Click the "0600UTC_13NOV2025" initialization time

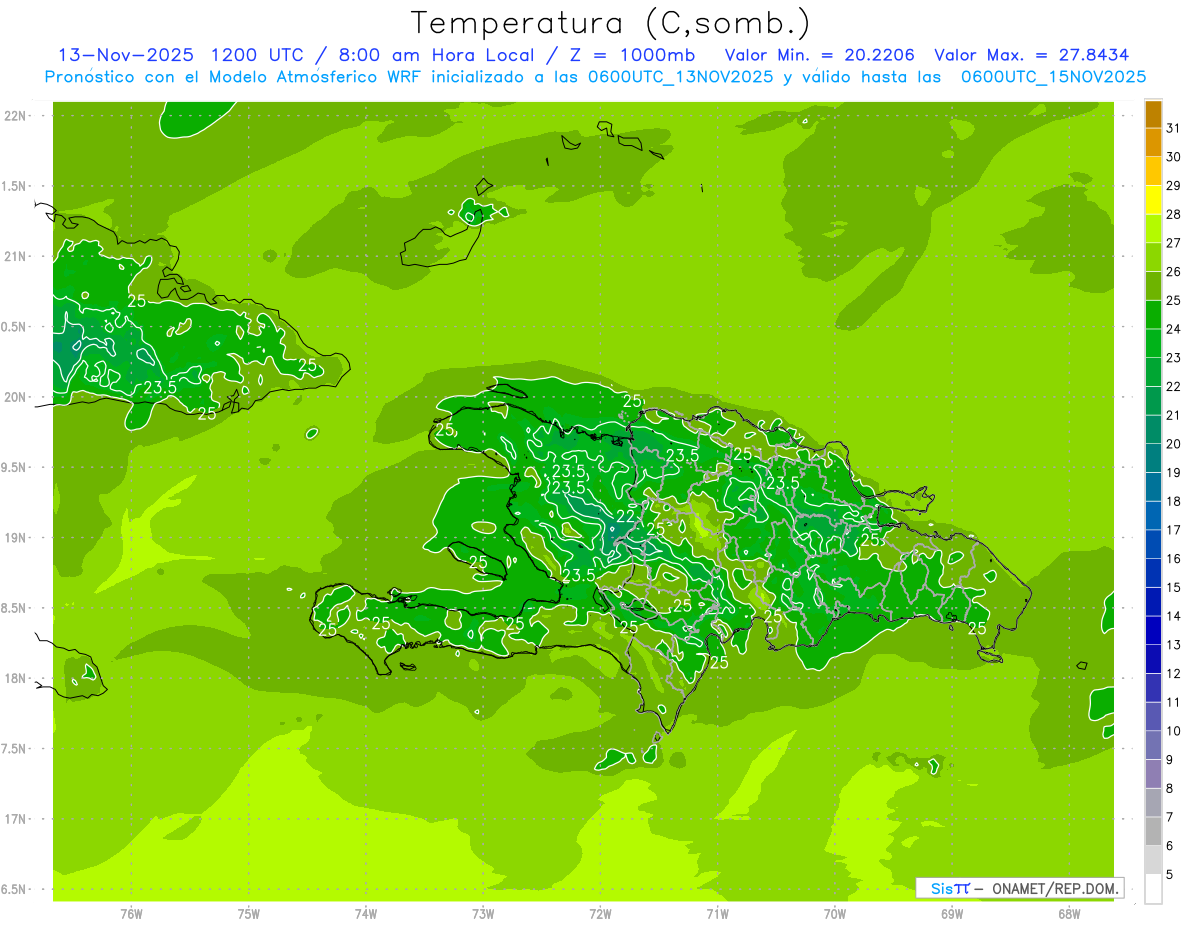pos(679,77)
